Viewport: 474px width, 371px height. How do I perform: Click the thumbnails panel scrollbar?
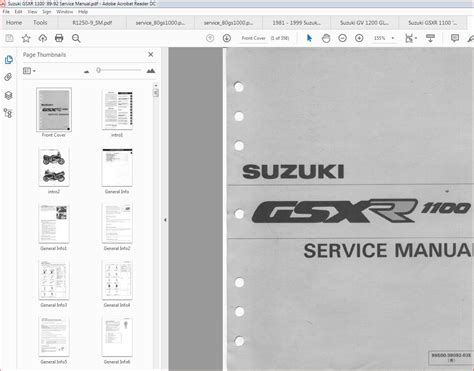(x=156, y=93)
